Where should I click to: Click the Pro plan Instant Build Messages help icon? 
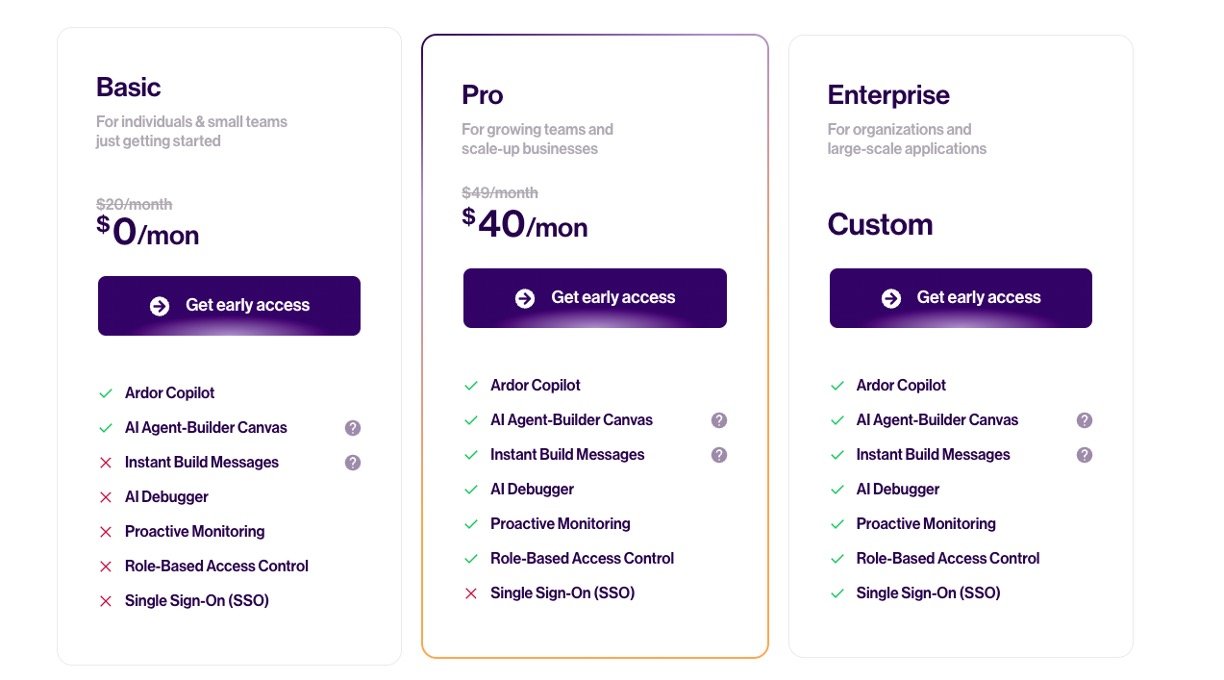tap(719, 455)
